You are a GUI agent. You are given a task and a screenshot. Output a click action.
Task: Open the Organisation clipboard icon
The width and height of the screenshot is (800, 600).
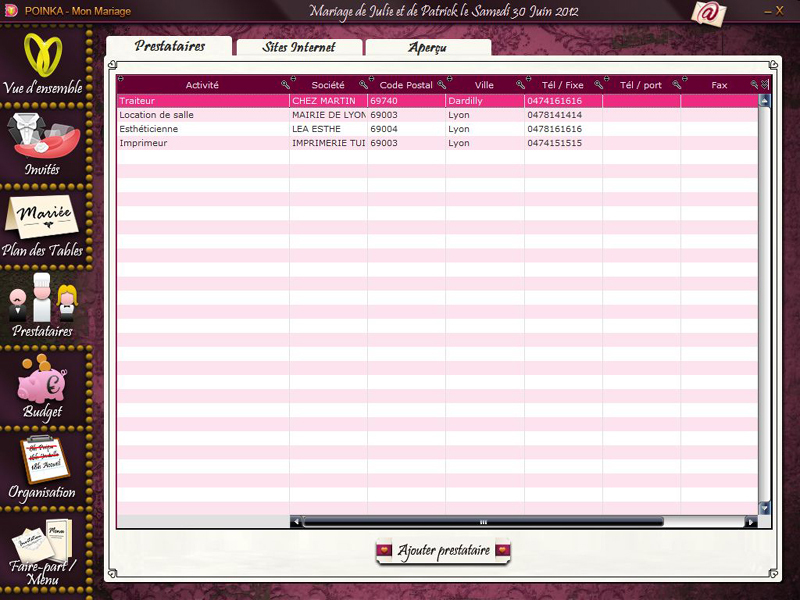click(45, 459)
